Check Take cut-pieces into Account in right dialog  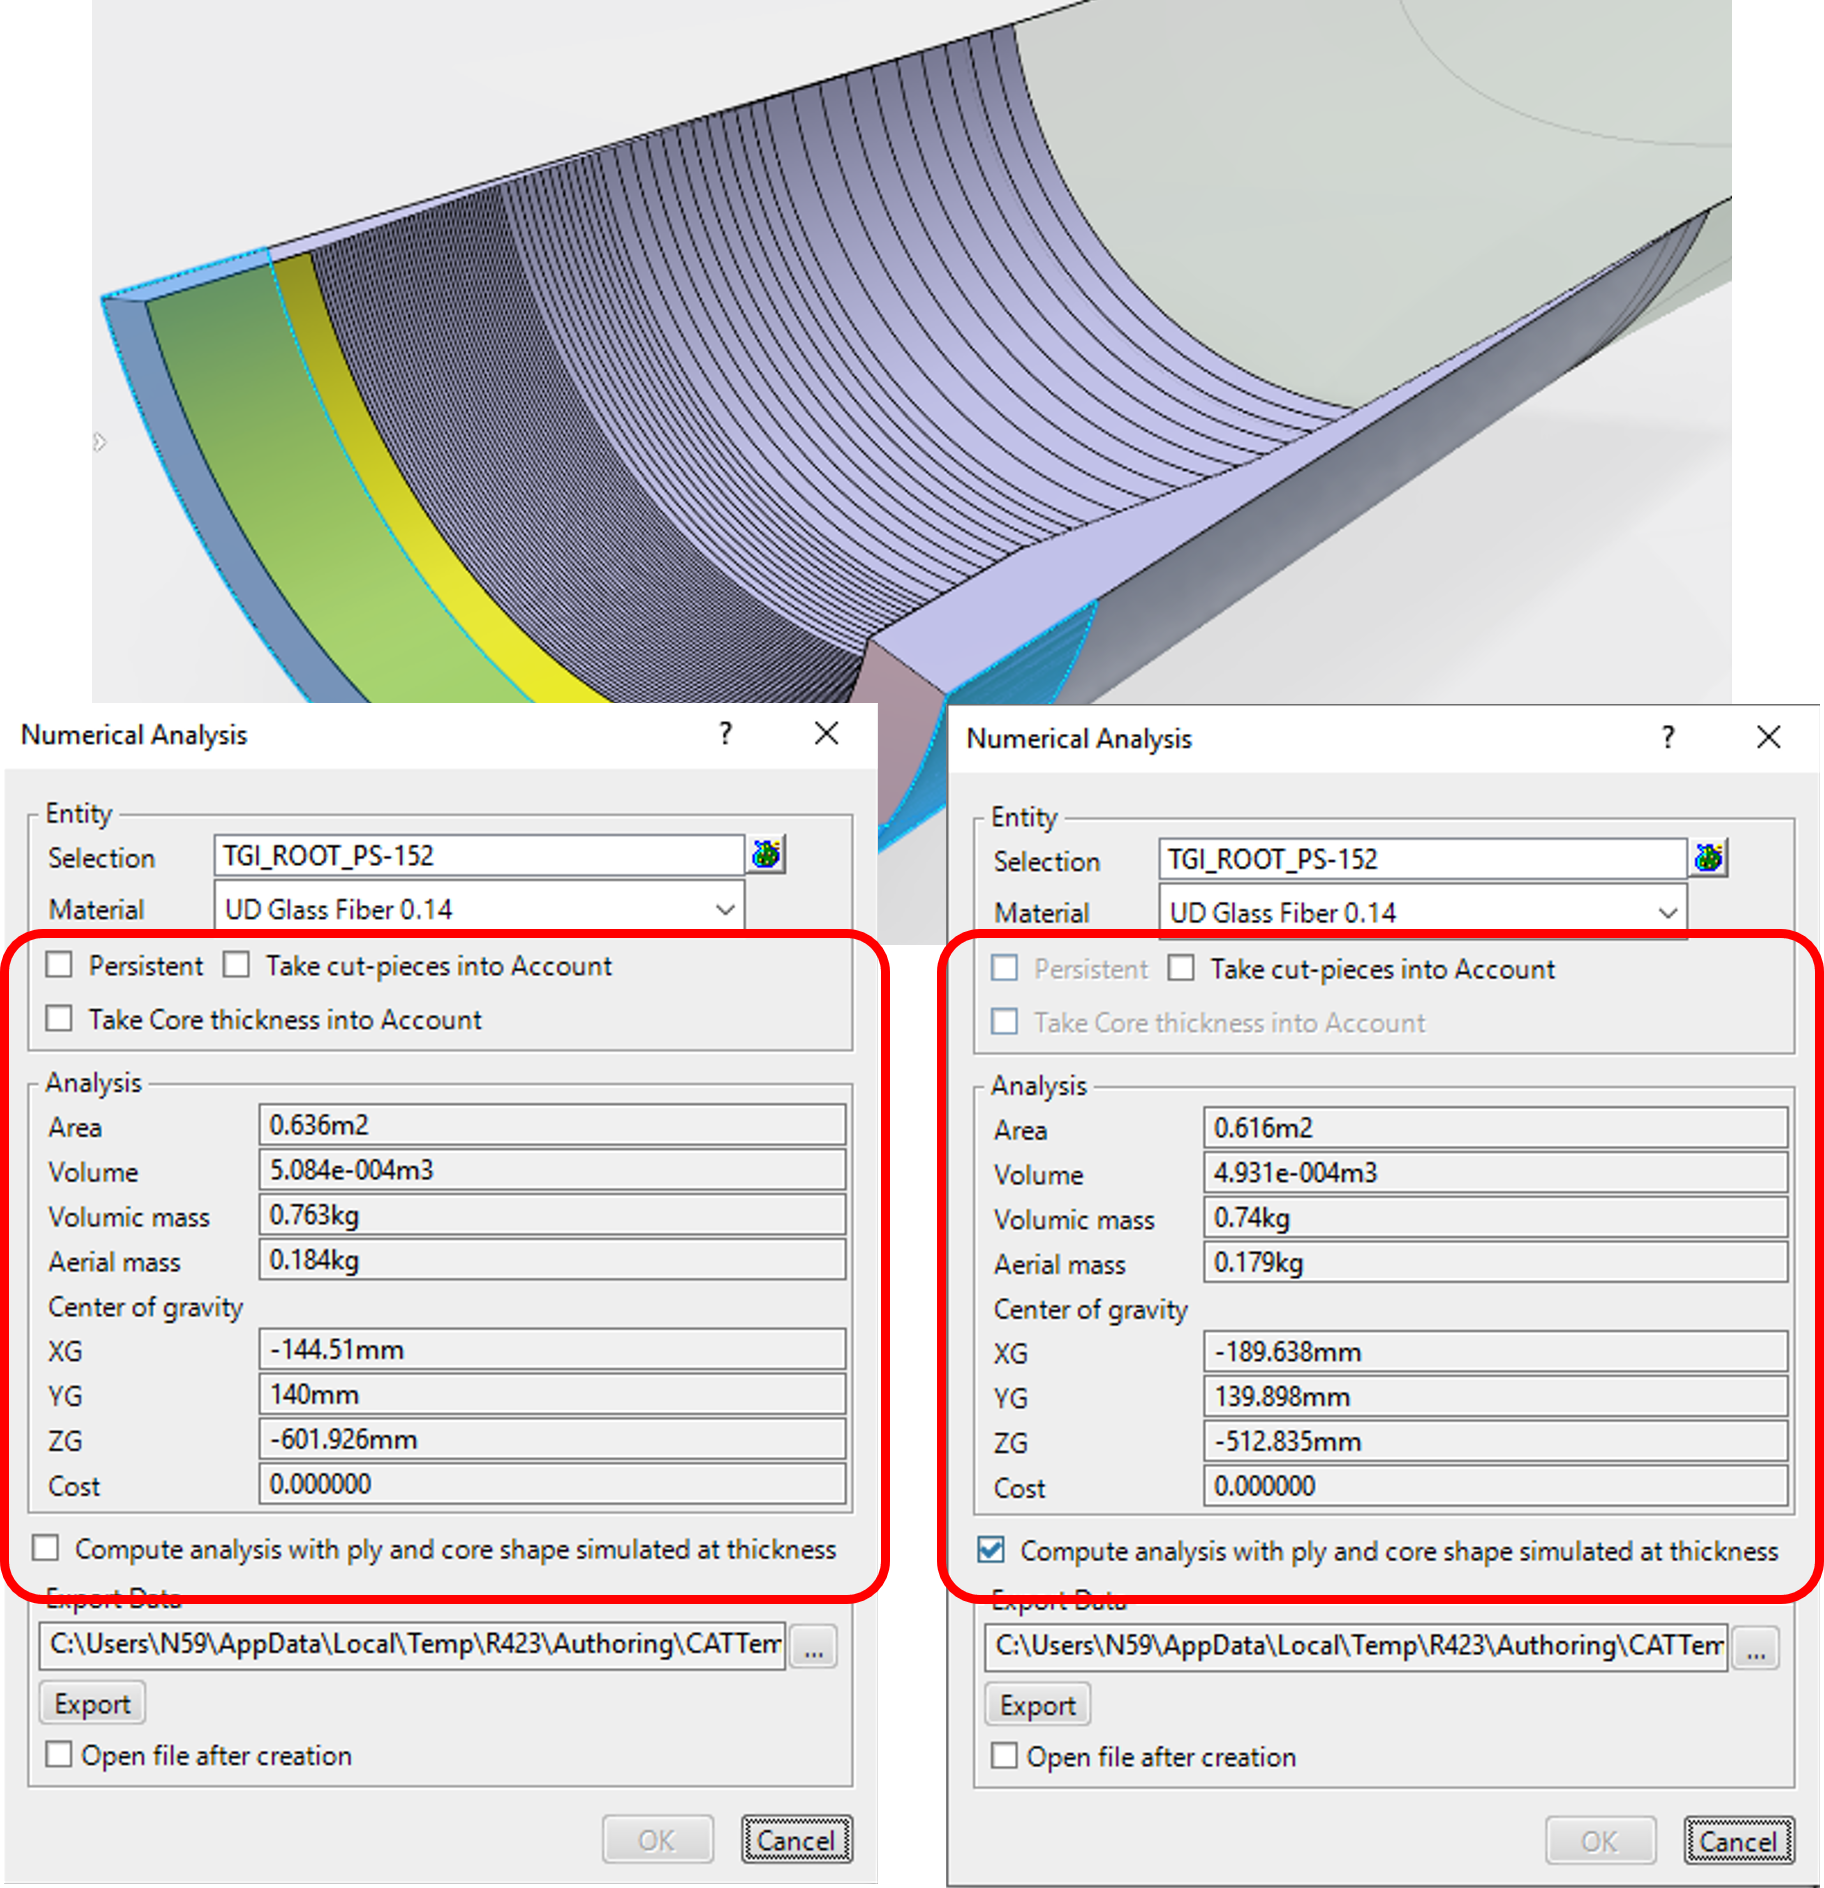[x=1181, y=969]
